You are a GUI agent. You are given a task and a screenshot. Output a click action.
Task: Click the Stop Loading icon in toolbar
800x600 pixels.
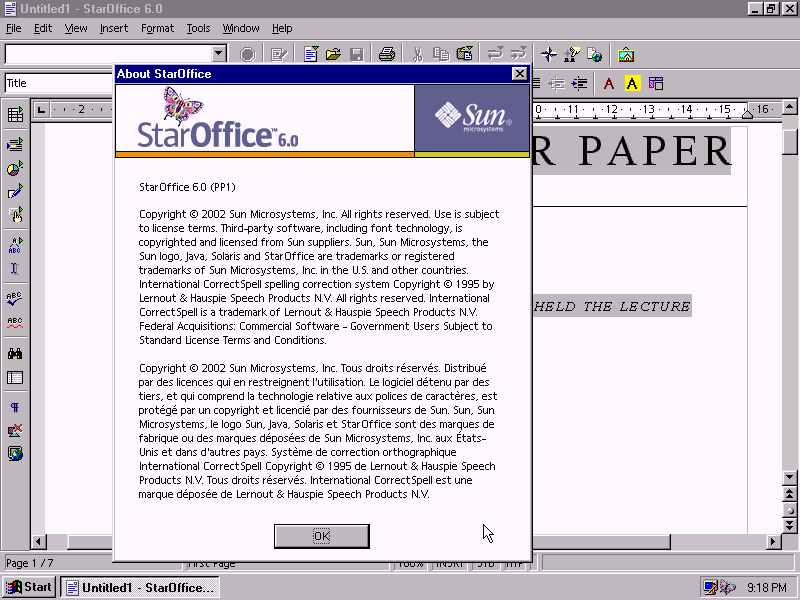(x=247, y=54)
